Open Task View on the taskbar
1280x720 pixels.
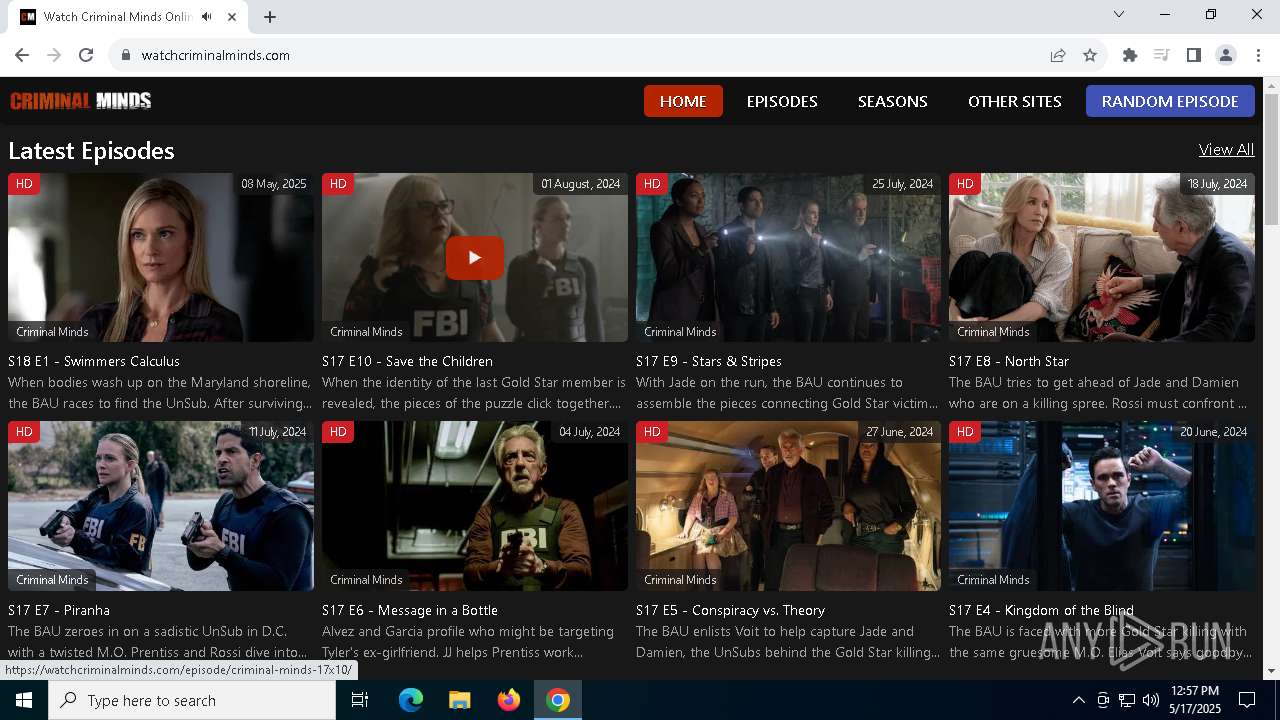360,700
